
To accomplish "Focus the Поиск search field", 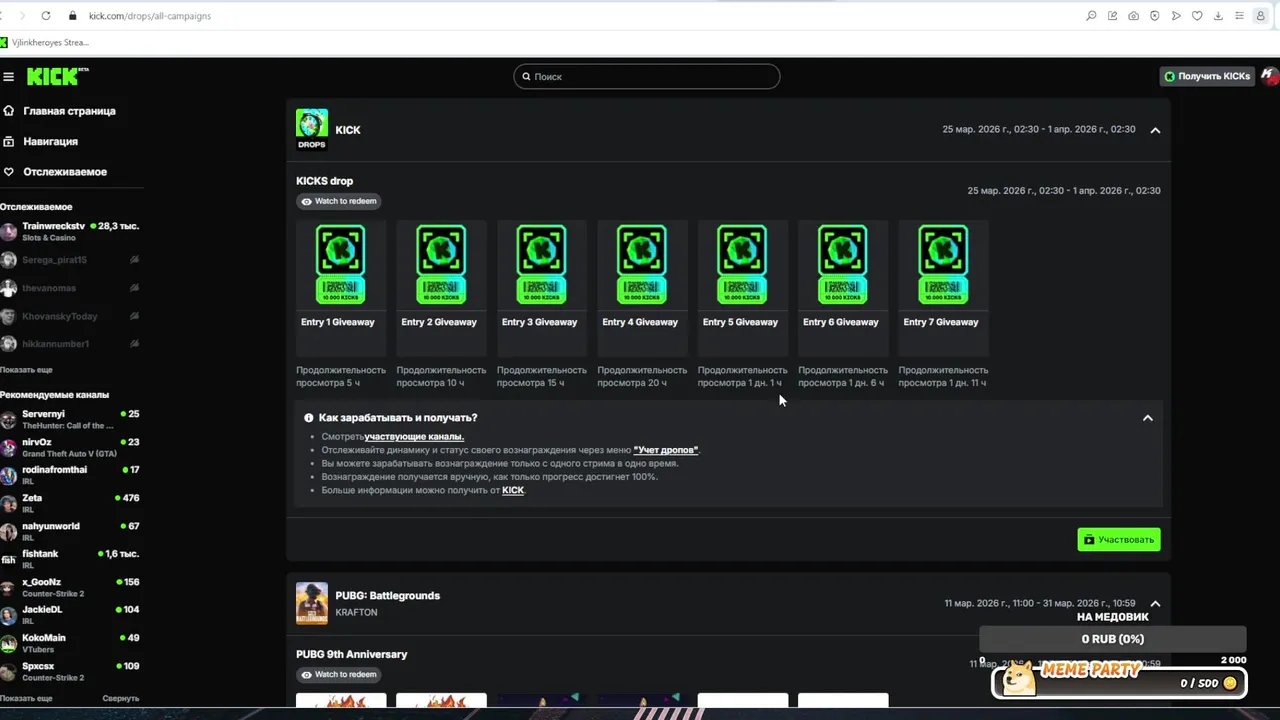I will click(x=647, y=77).
